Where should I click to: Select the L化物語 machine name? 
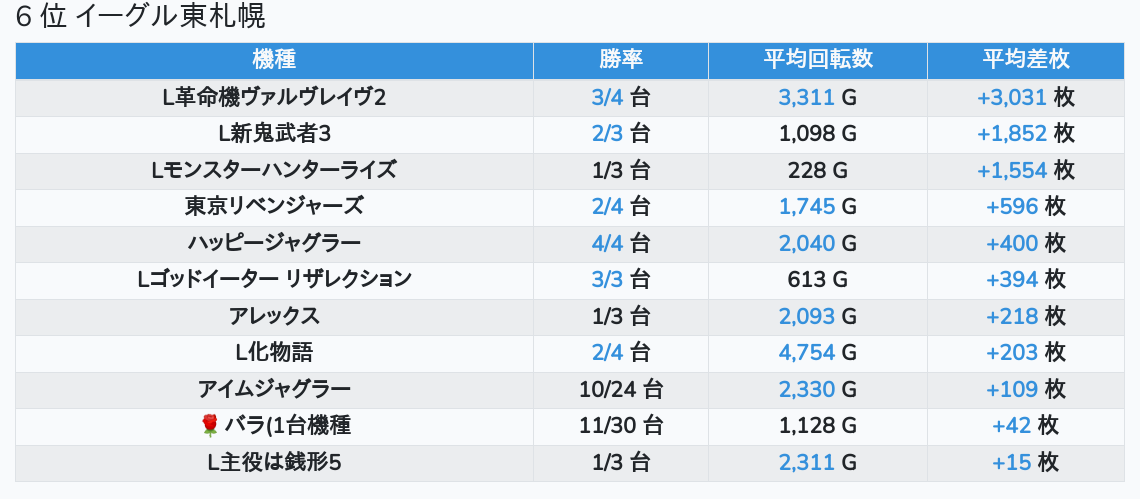coord(274,352)
